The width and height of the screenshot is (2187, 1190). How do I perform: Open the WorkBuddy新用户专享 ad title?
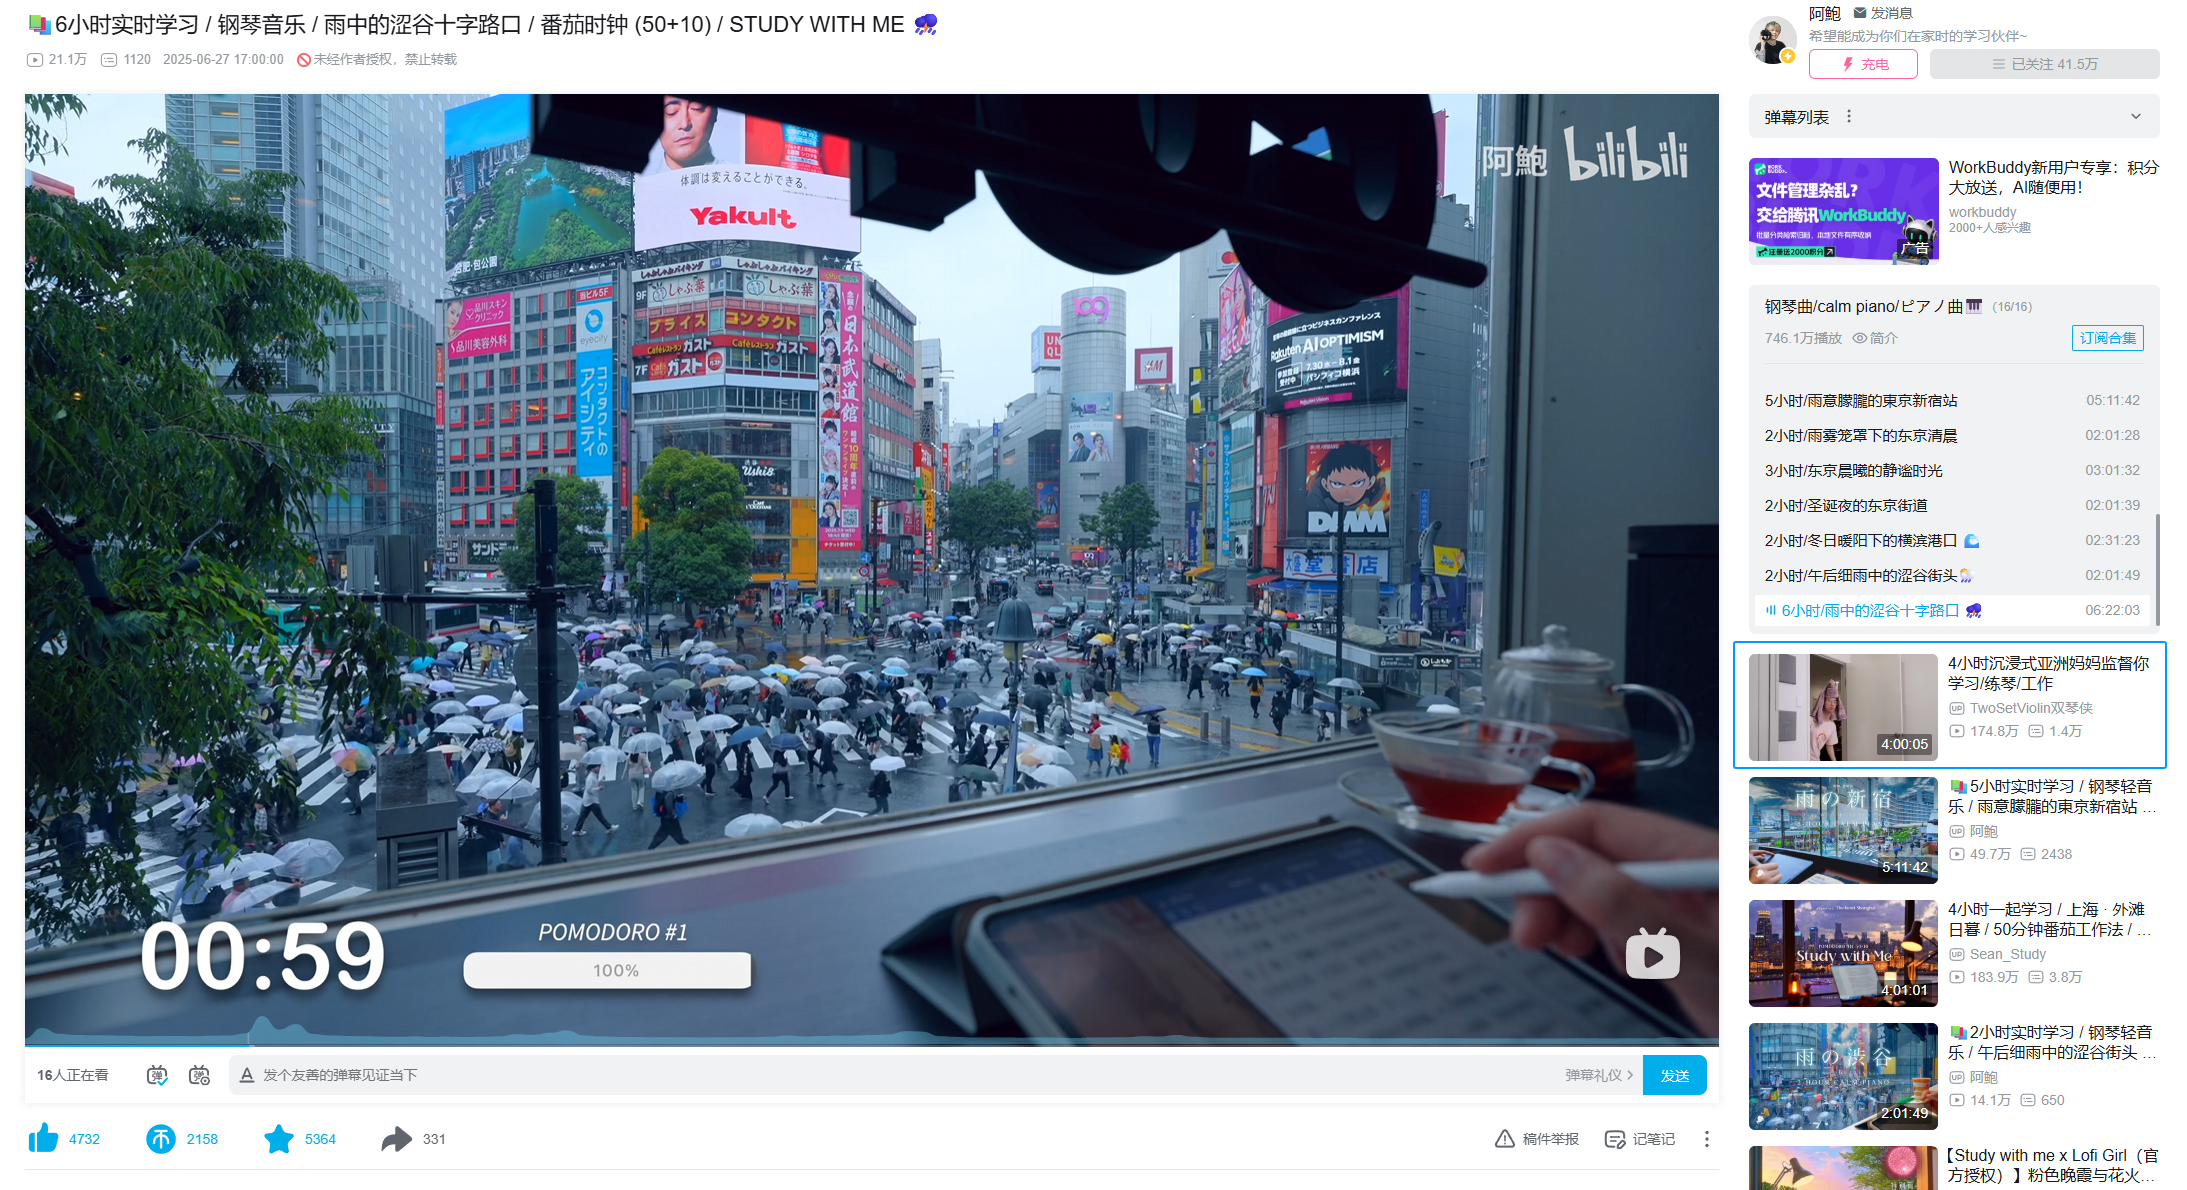(x=2053, y=177)
